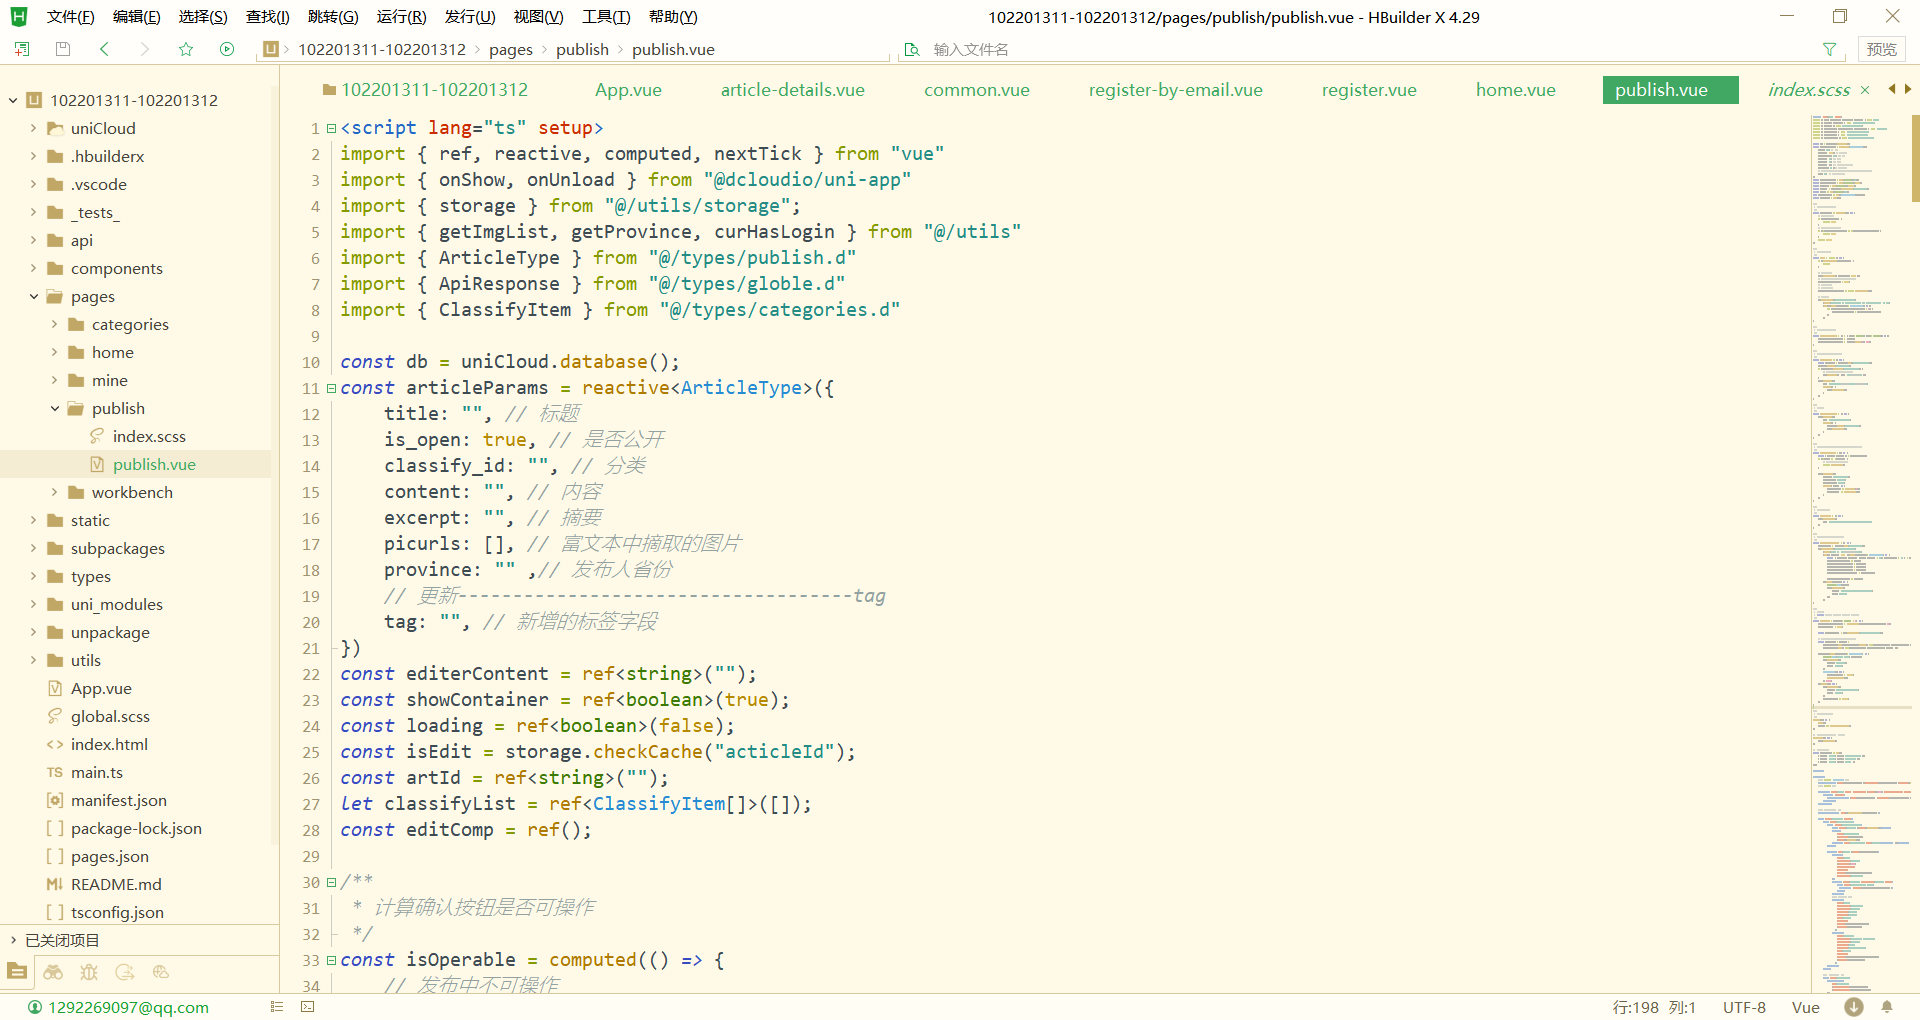Go forward with the right arrow icon

coord(145,49)
